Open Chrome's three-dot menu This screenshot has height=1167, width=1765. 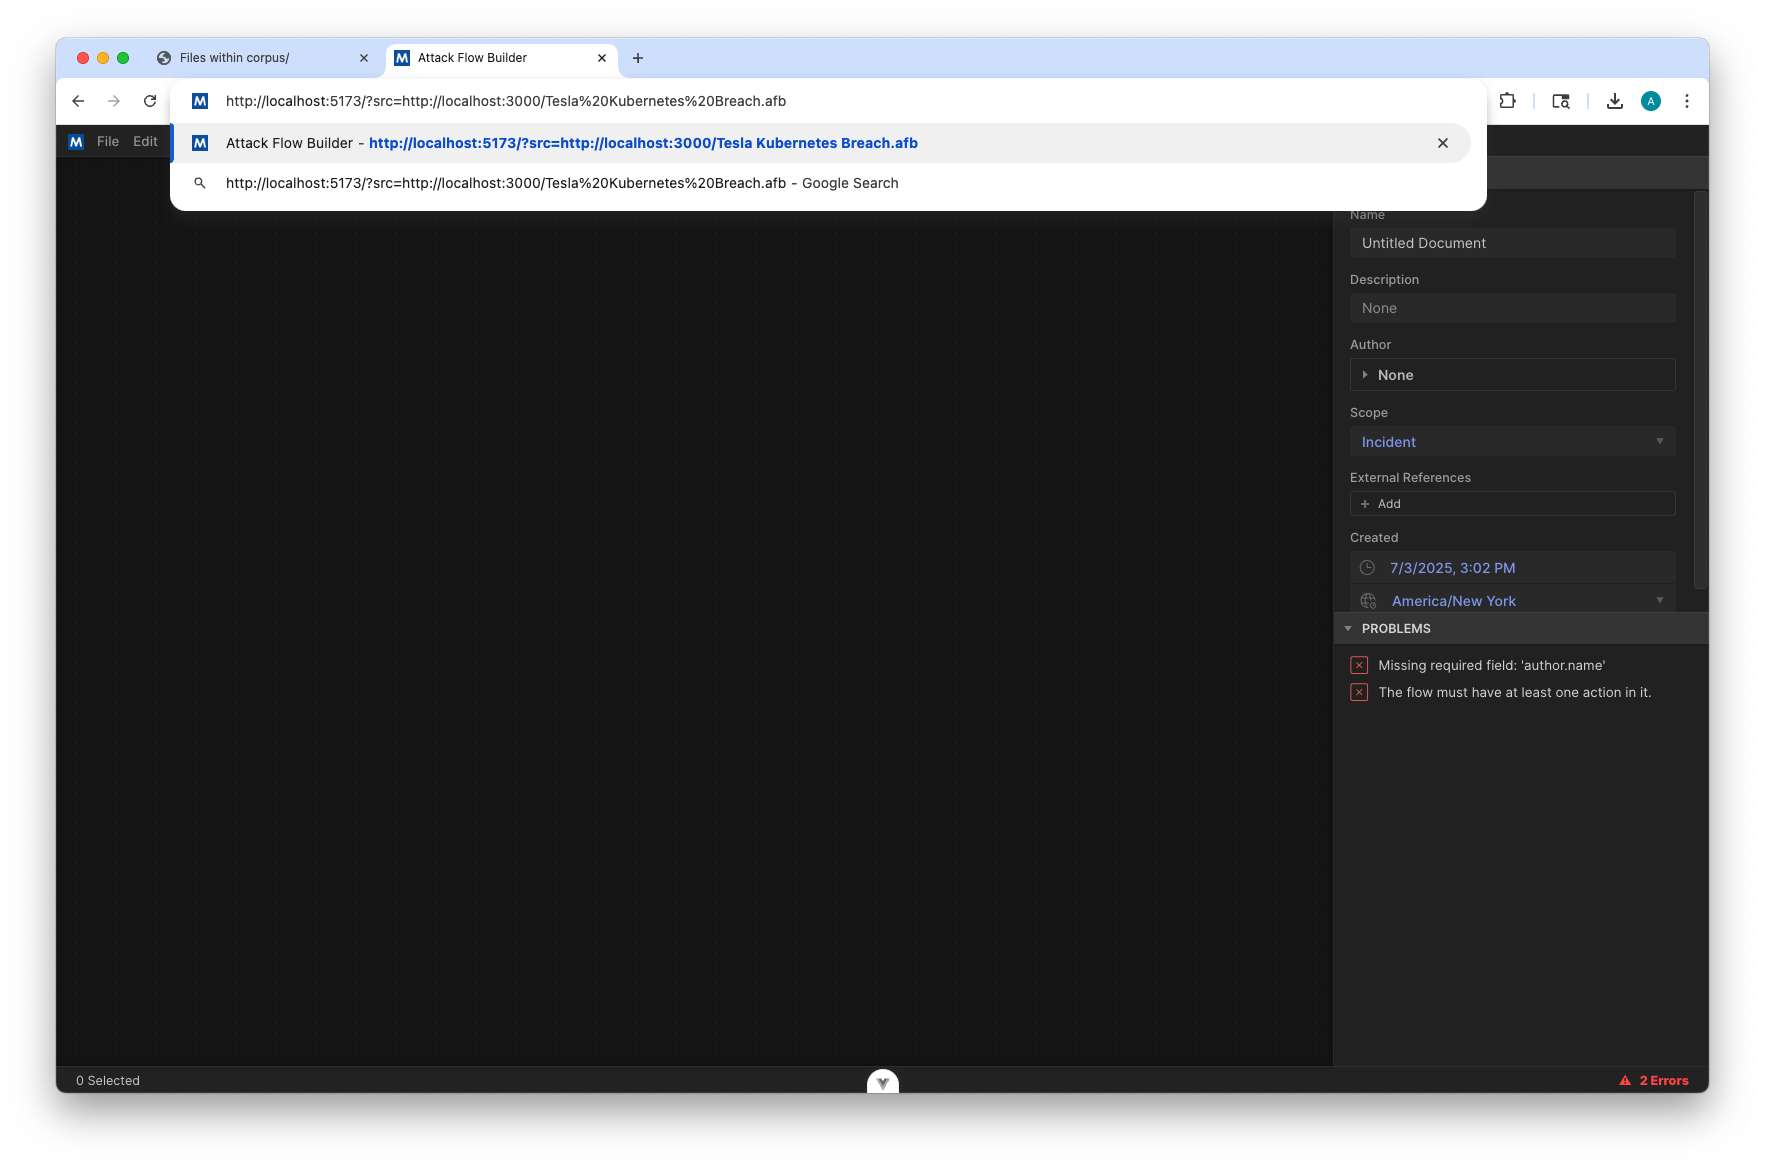(x=1687, y=101)
